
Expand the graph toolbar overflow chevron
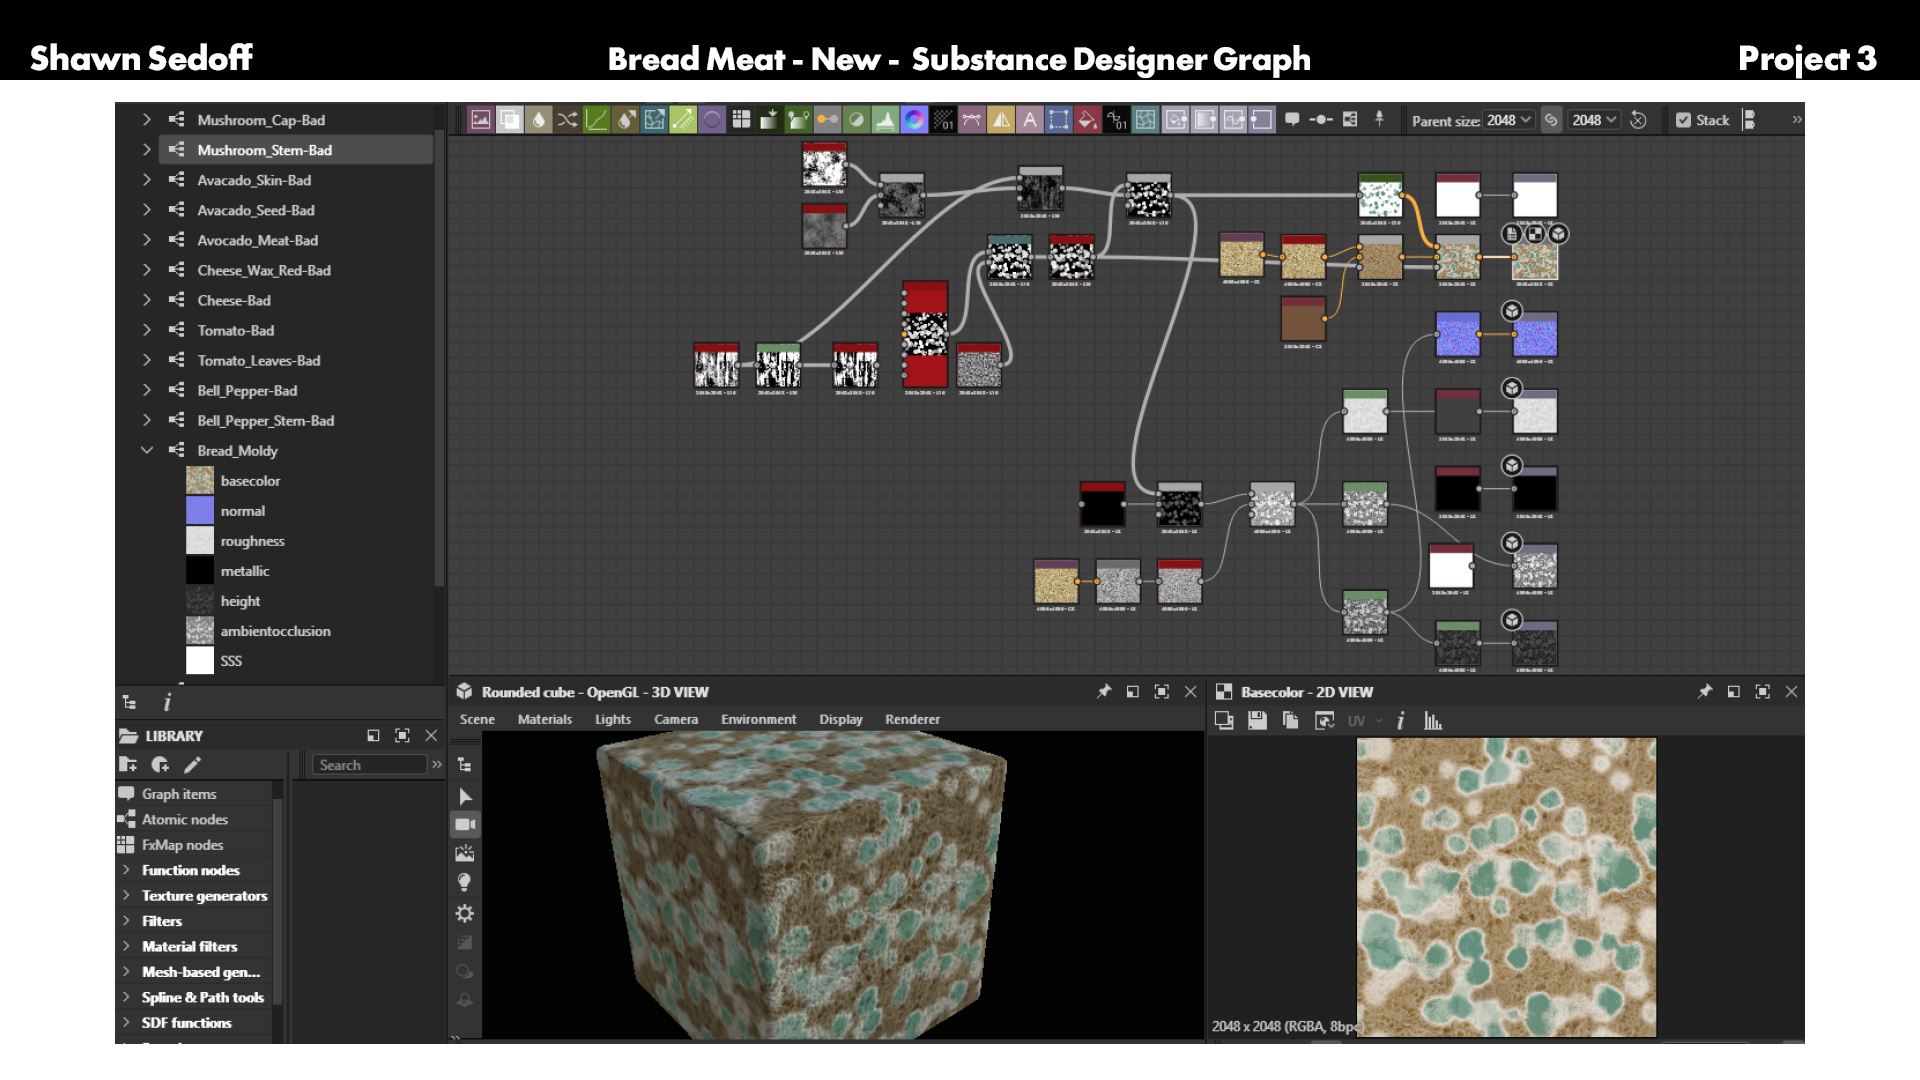1796,120
